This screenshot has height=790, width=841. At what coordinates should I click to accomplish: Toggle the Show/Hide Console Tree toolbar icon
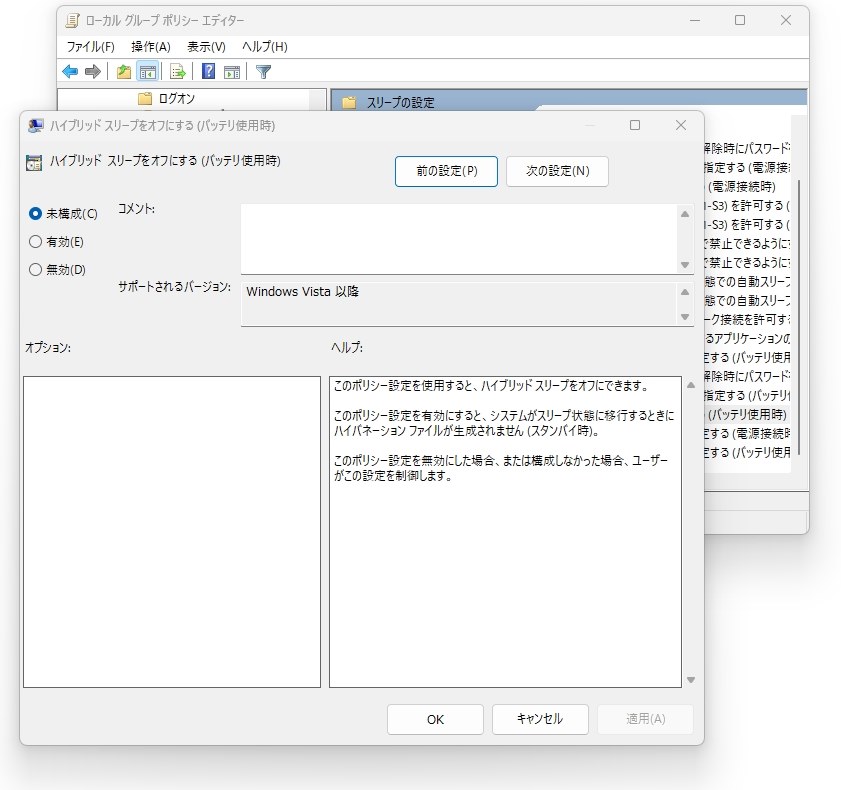tap(147, 71)
